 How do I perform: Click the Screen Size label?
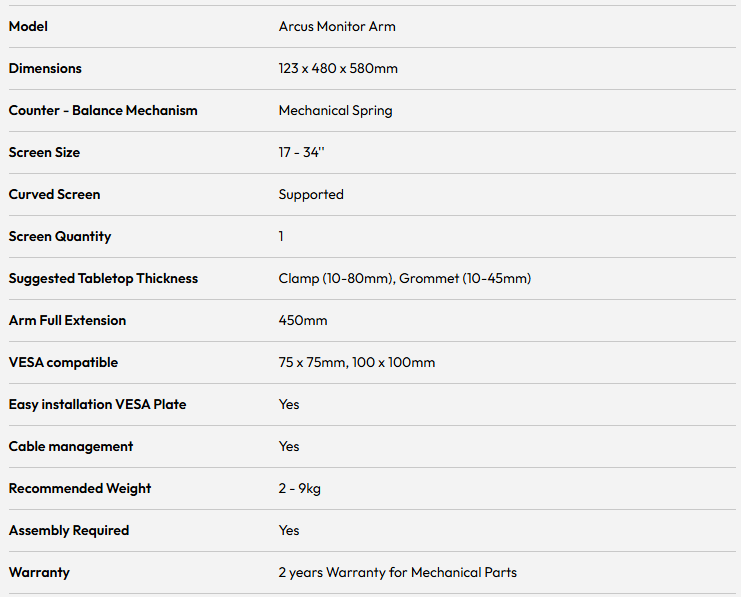(x=44, y=153)
